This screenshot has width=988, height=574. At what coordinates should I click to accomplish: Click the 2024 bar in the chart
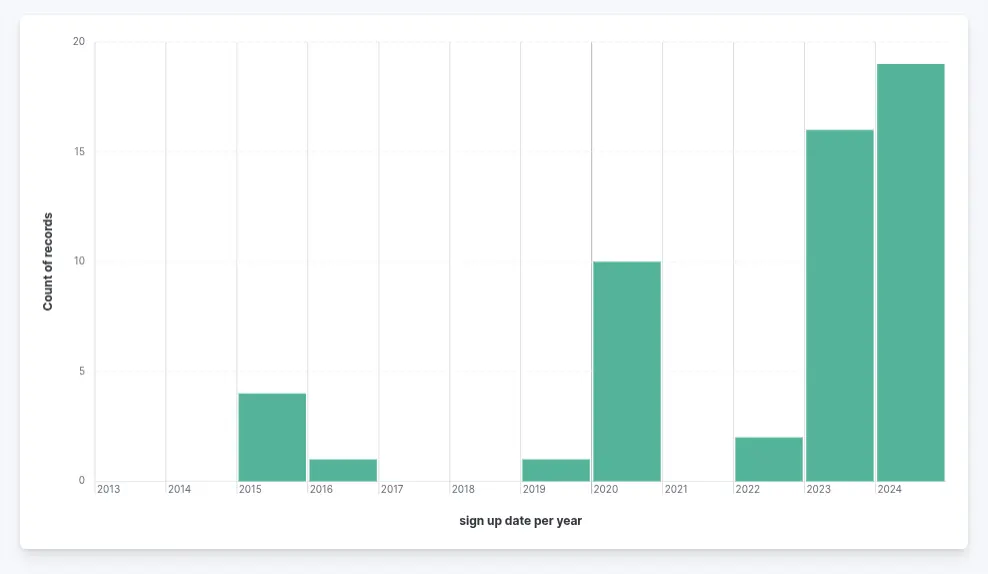(910, 273)
